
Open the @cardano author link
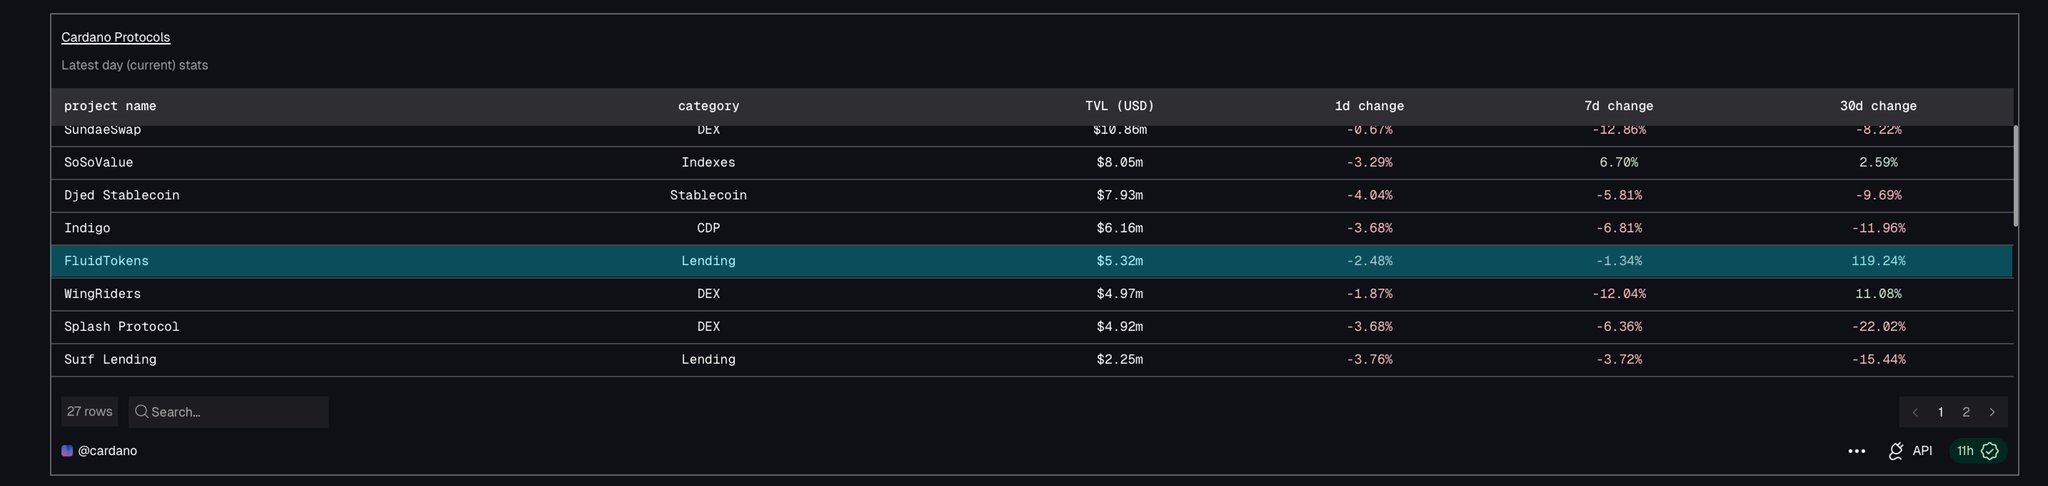(107, 451)
